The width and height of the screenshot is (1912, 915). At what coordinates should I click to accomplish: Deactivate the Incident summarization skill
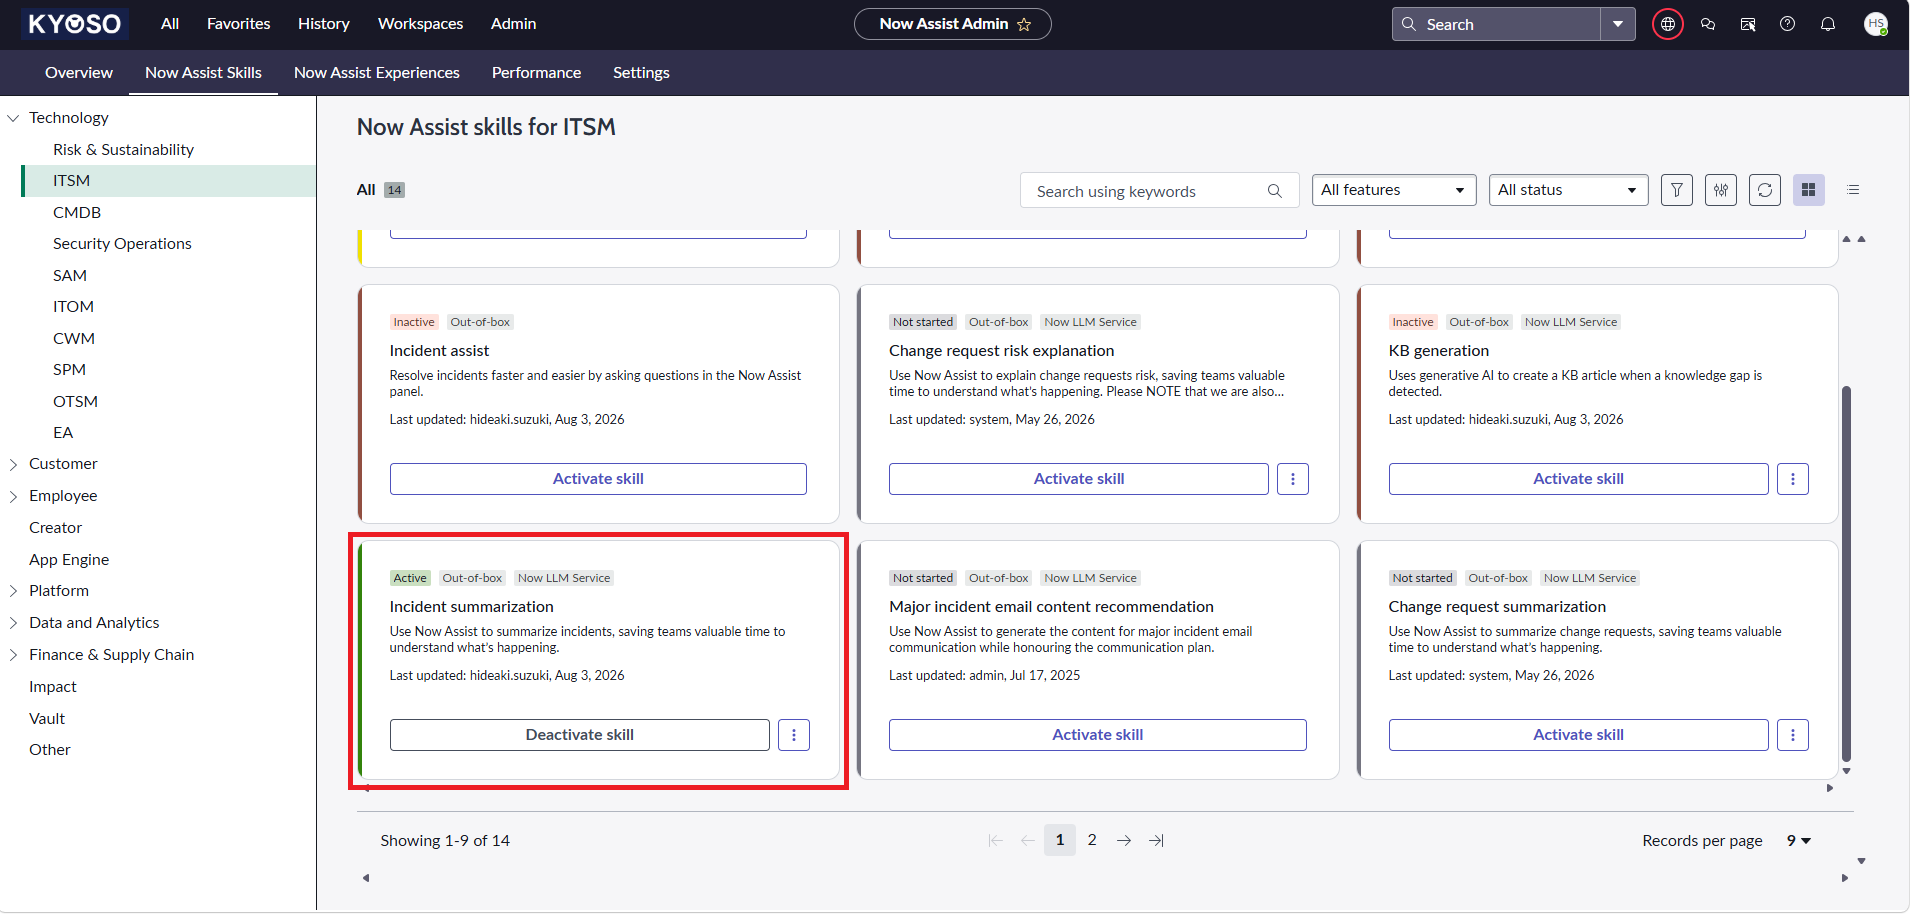click(x=580, y=735)
